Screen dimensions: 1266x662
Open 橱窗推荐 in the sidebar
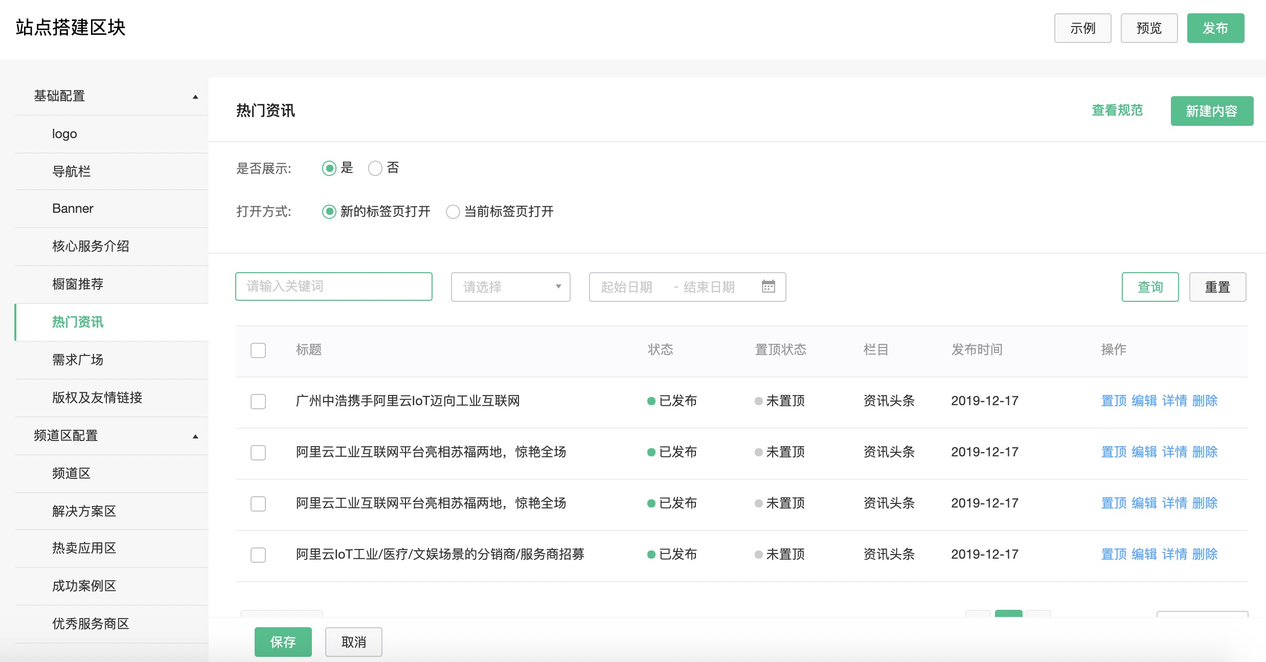click(x=111, y=284)
